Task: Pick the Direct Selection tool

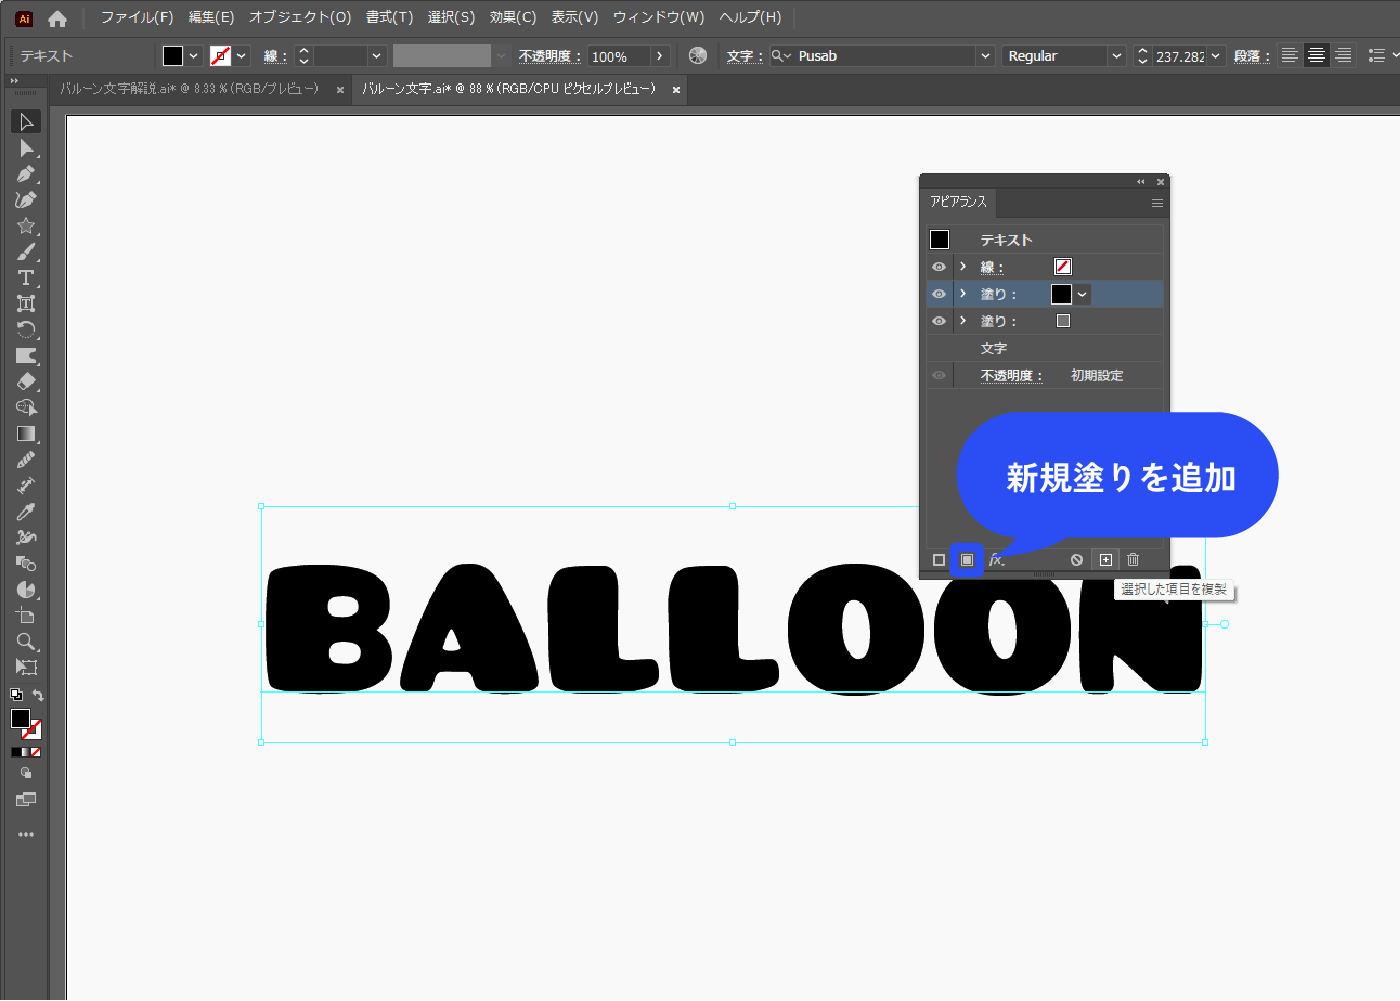Action: [x=26, y=147]
